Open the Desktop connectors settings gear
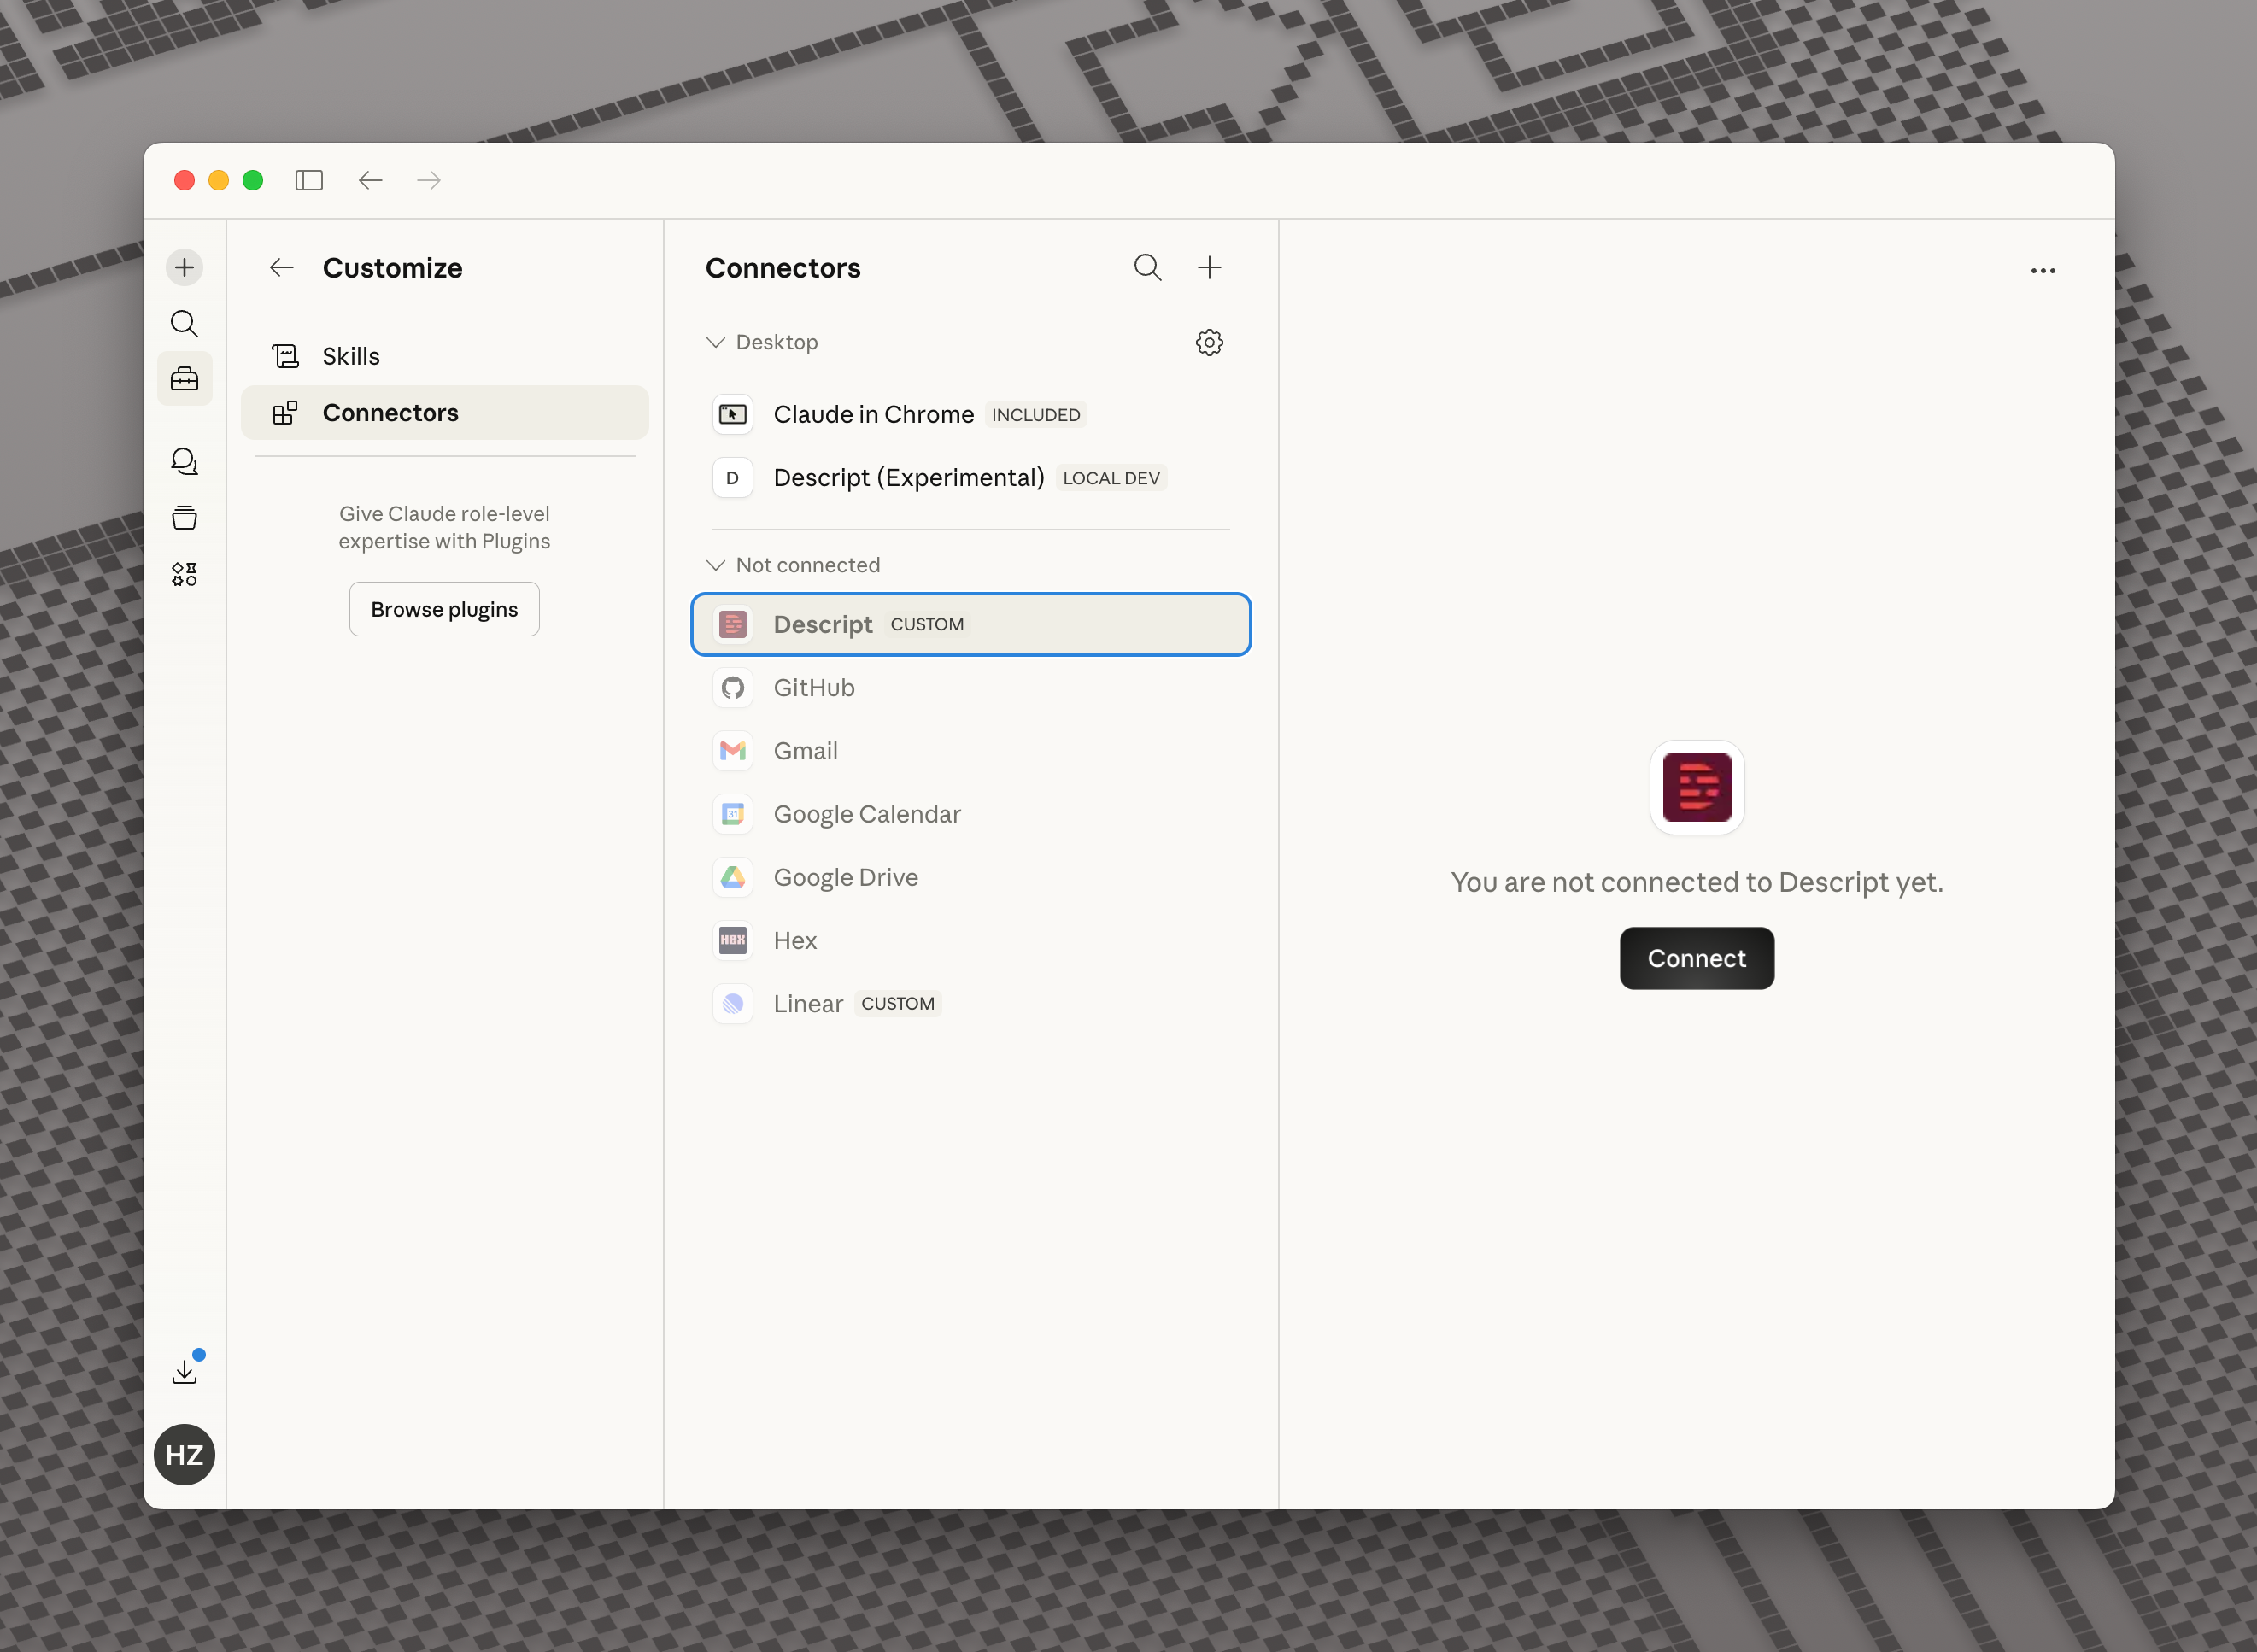Screen dimensions: 2257x1652 (x=1209, y=341)
